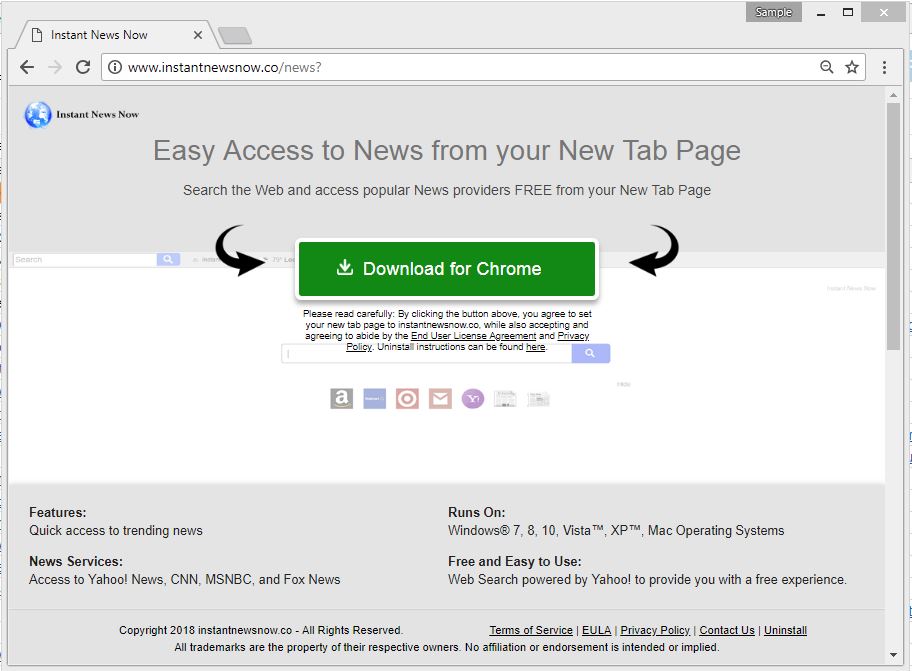
Task: Click the center preview search field
Action: 426,354
